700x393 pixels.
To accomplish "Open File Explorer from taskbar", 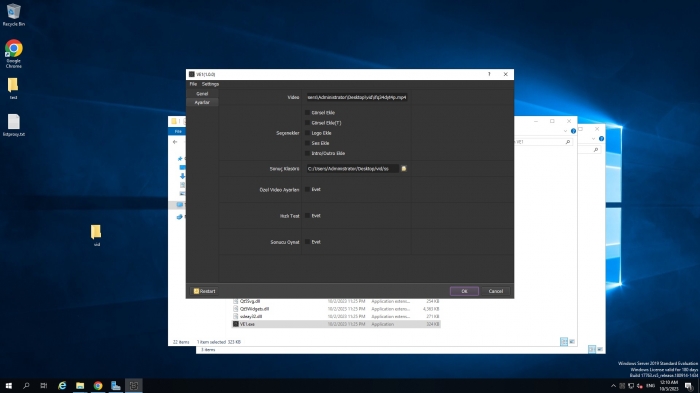I will (x=80, y=385).
